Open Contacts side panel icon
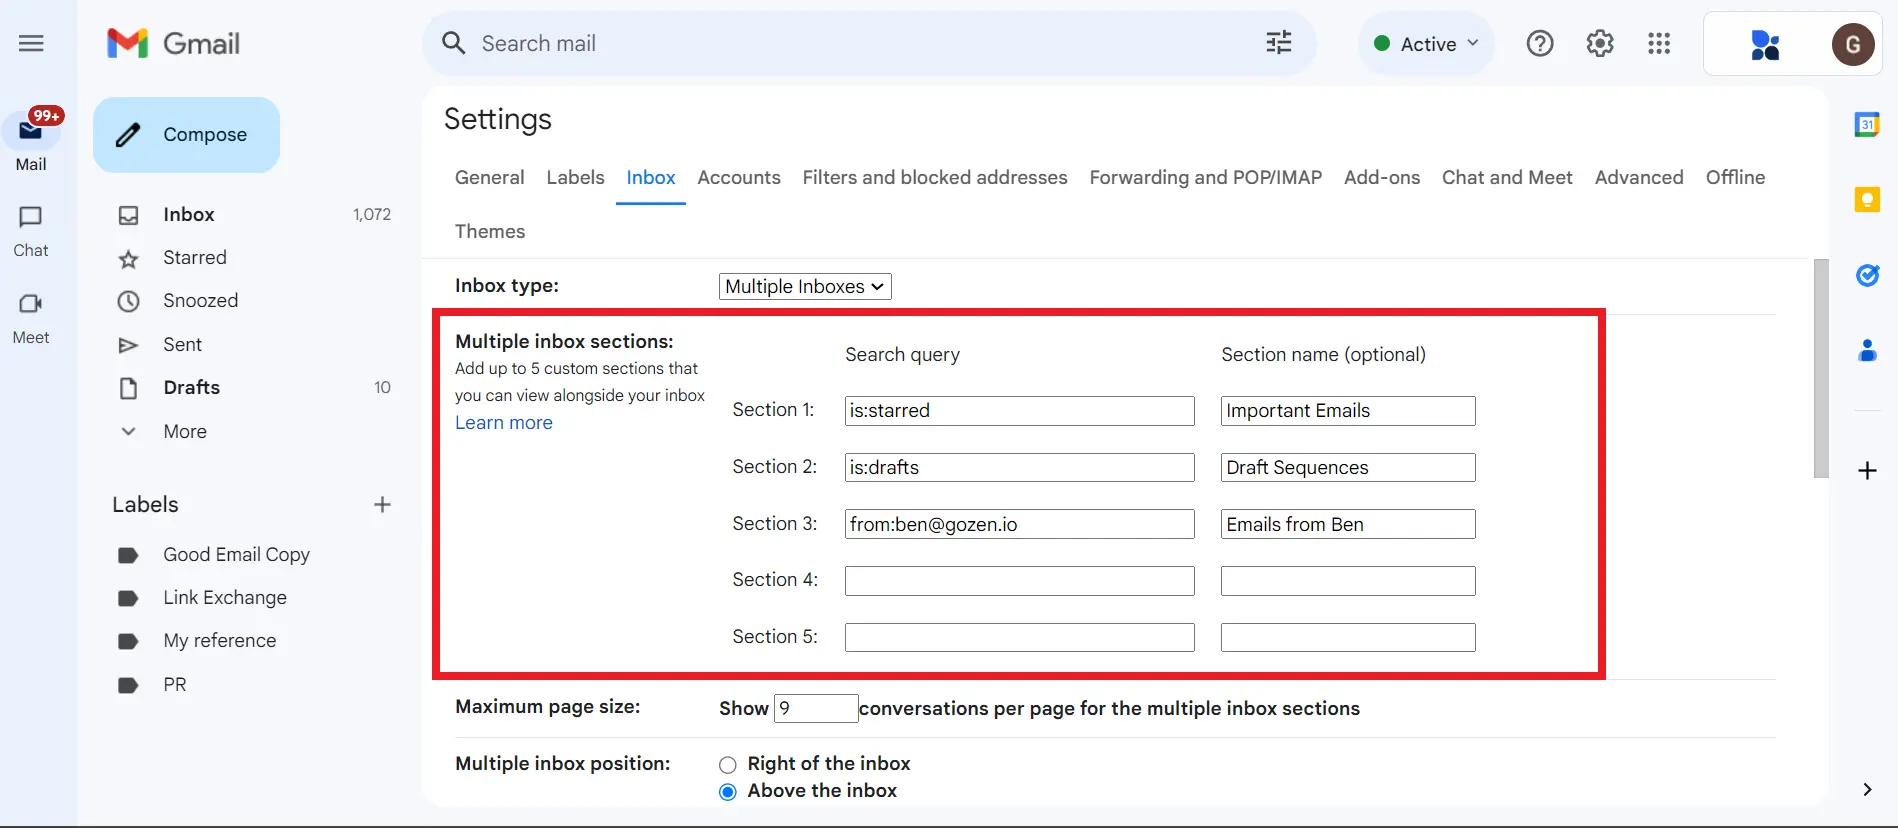Viewport: 1898px width, 828px height. pos(1867,351)
